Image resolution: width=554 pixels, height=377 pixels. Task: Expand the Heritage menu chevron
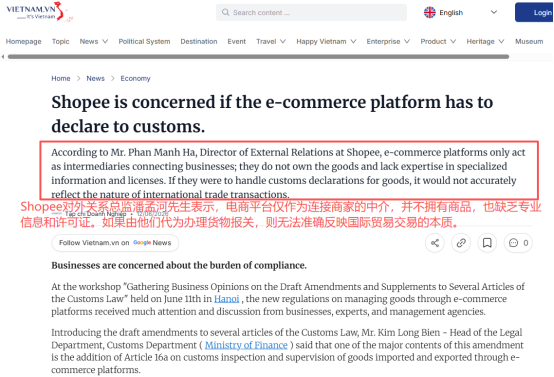(x=501, y=41)
